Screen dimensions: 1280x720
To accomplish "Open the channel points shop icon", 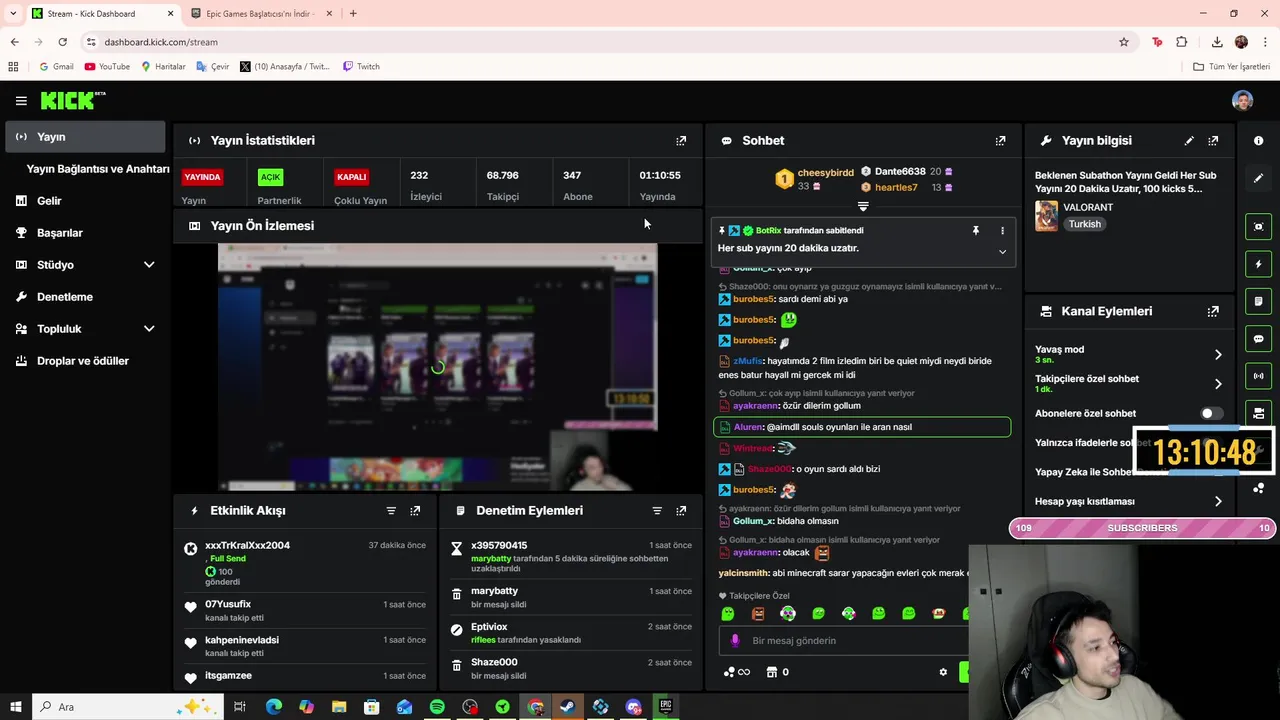I will point(772,672).
